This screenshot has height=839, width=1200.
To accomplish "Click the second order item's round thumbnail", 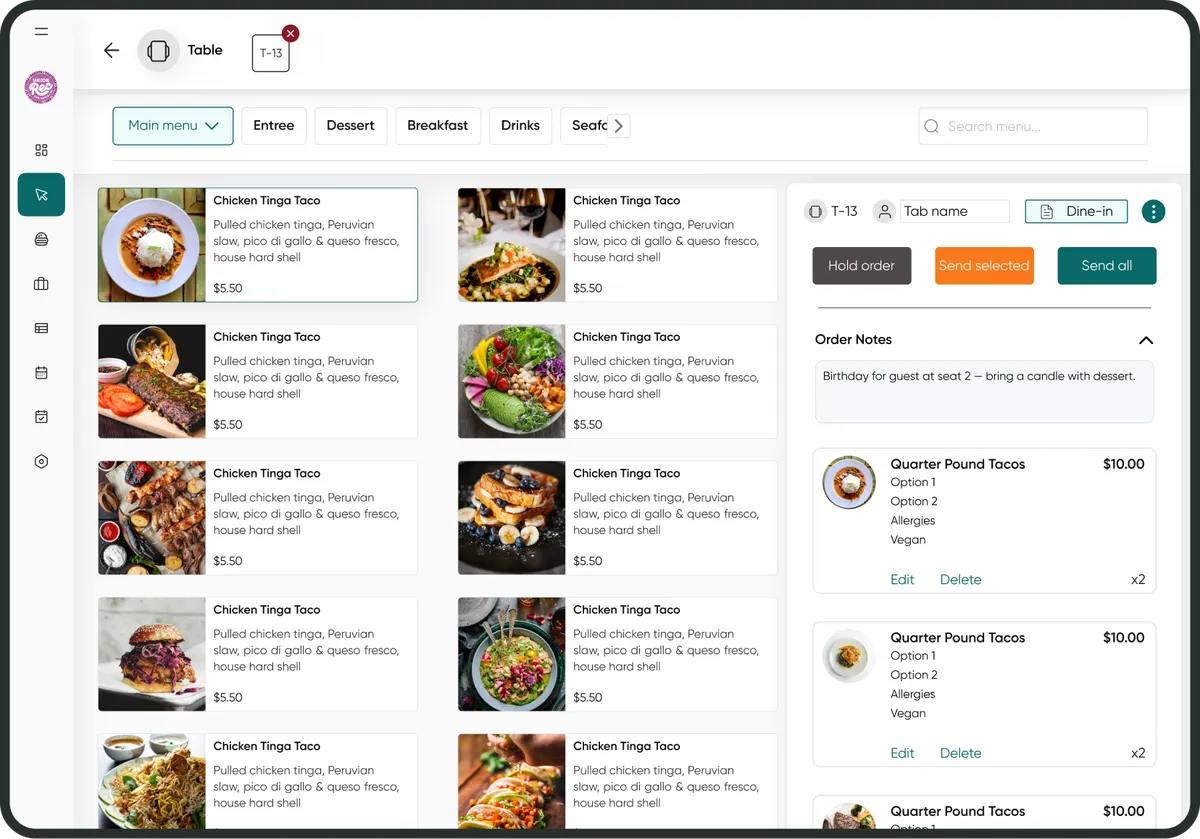I will (x=849, y=657).
